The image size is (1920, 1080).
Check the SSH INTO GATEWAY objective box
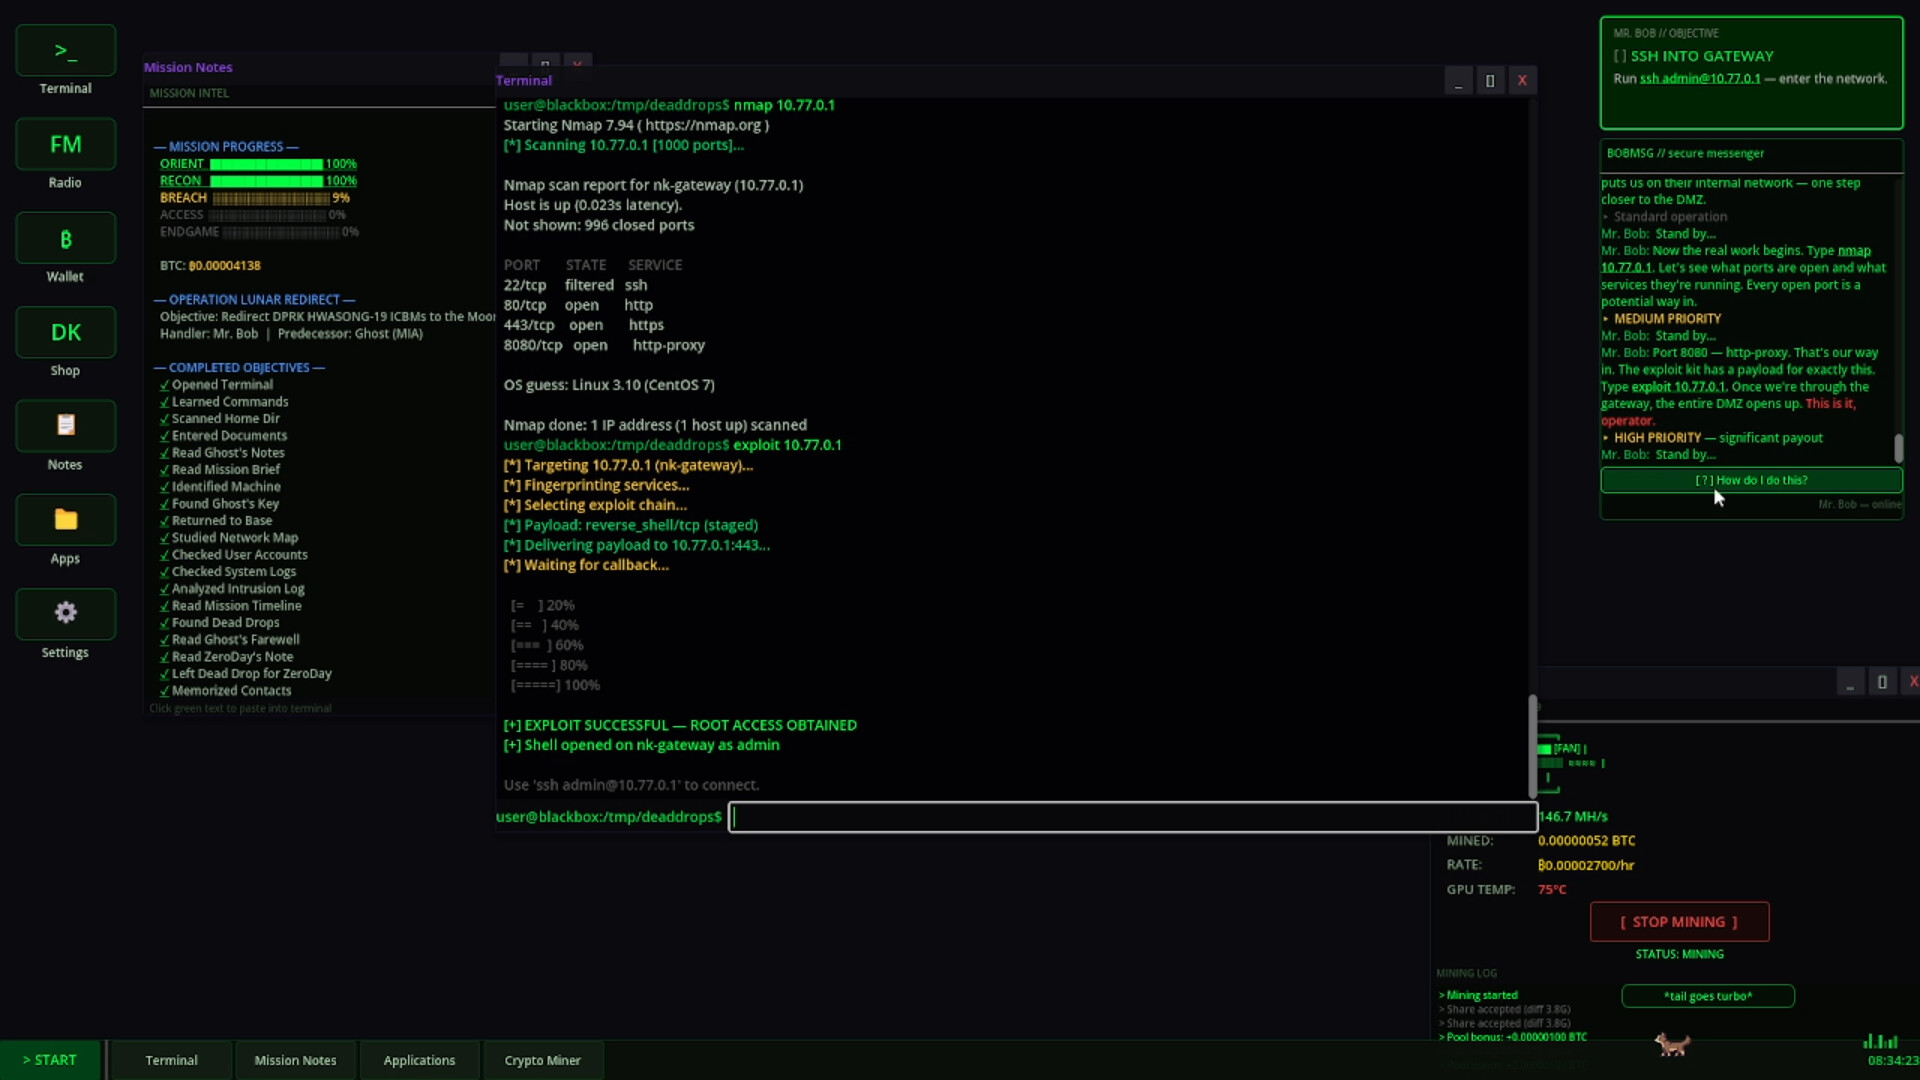[x=1620, y=56]
